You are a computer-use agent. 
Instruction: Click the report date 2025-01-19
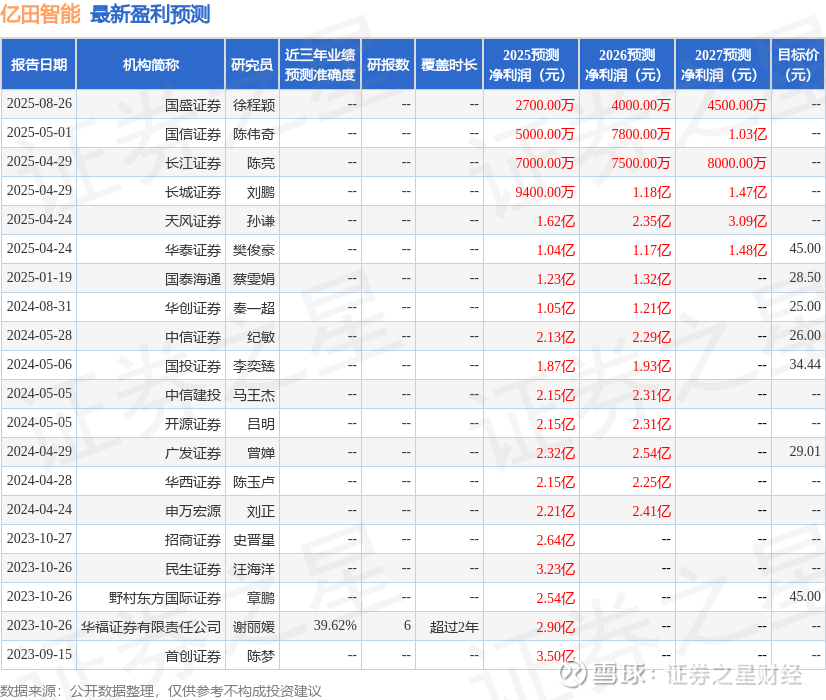click(39, 277)
